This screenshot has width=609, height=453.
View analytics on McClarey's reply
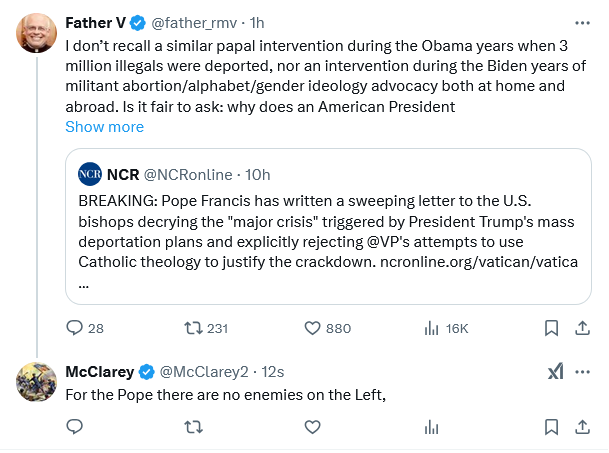pos(432,427)
